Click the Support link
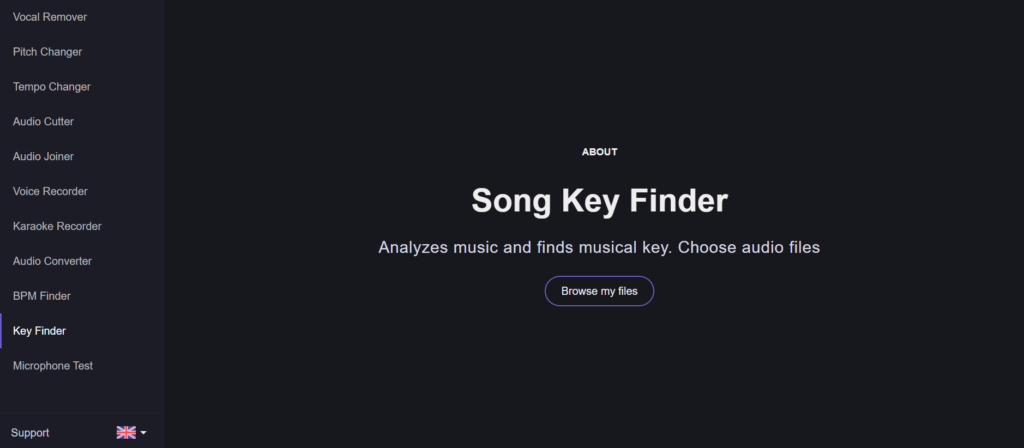The width and height of the screenshot is (1024, 448). coord(30,433)
